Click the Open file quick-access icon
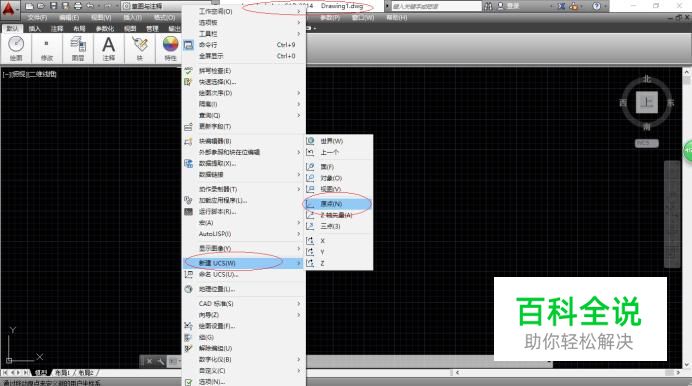Viewport: 692px width, 386px height. click(41, 6)
